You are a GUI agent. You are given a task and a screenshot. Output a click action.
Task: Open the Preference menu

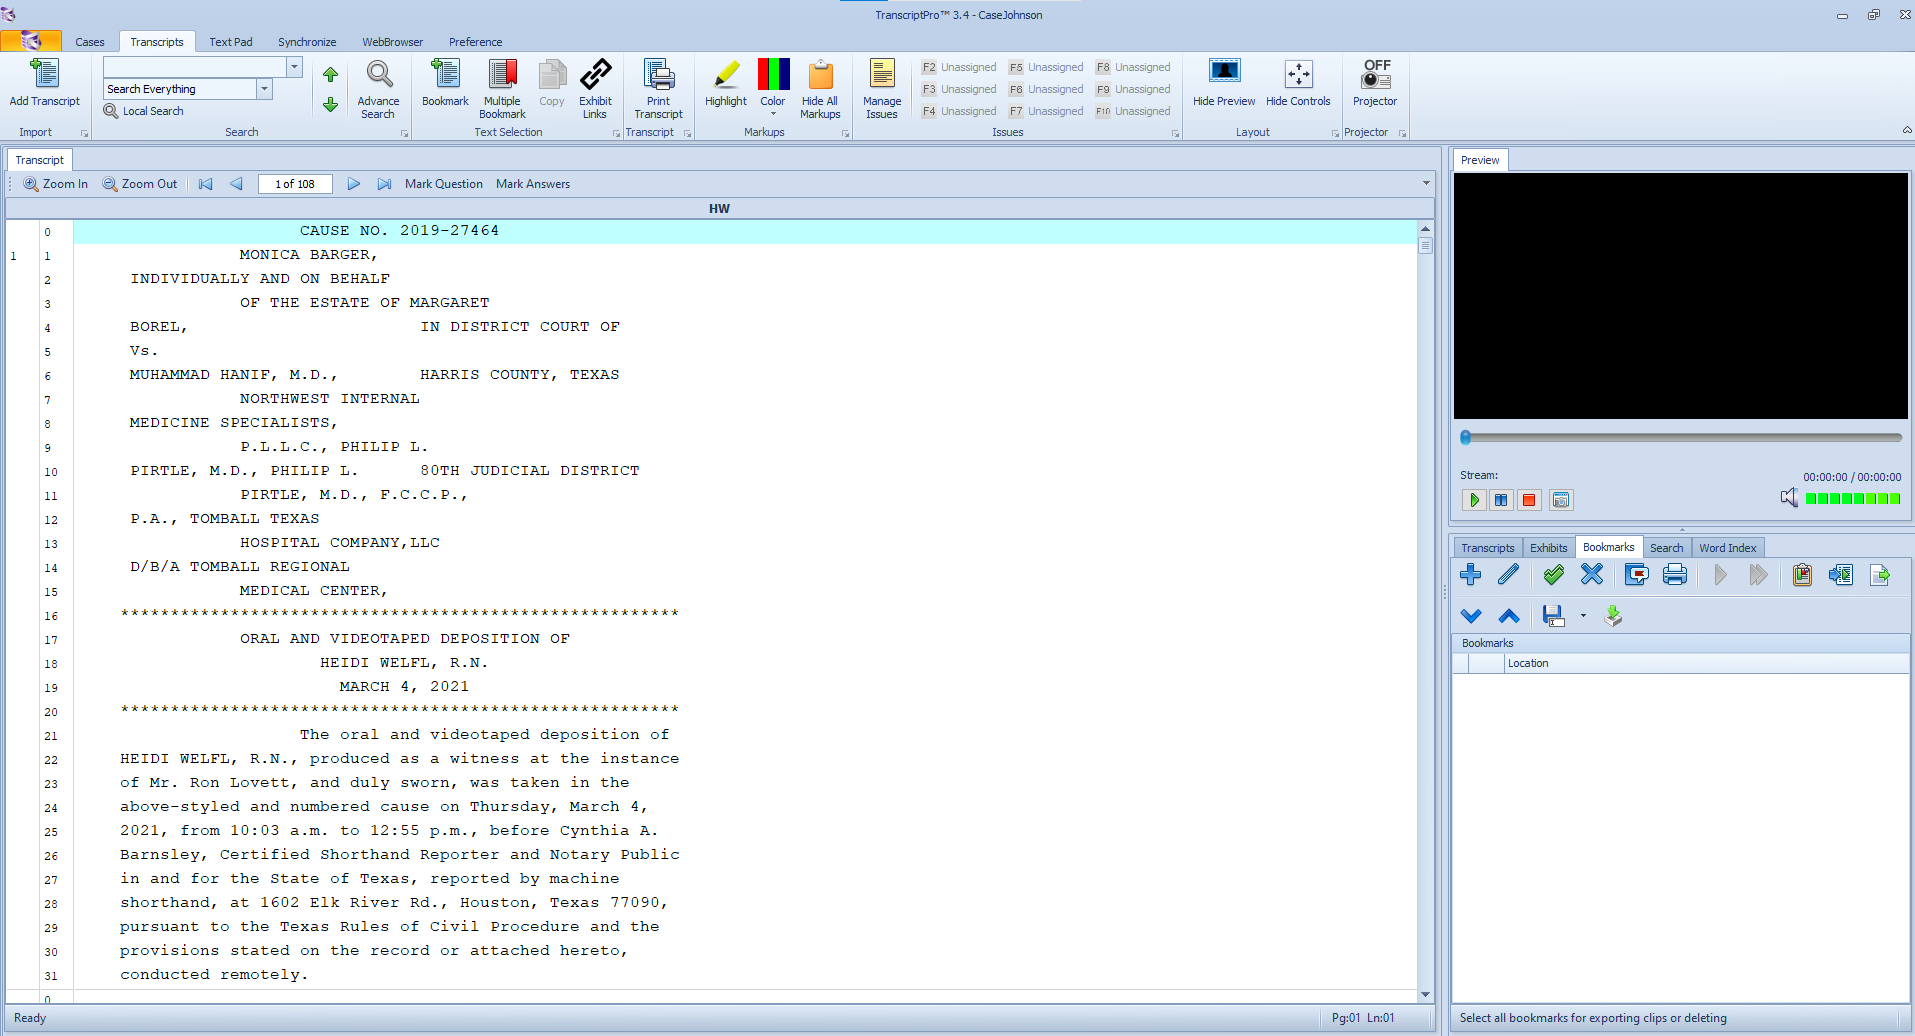(x=476, y=42)
